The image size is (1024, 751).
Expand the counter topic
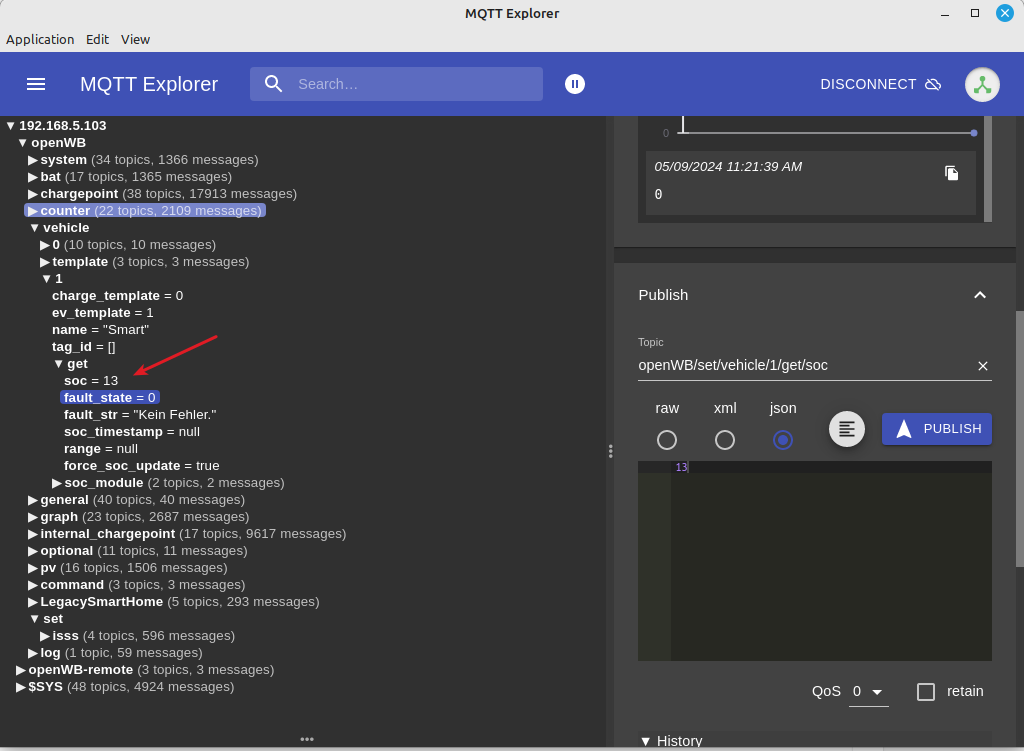tap(33, 211)
